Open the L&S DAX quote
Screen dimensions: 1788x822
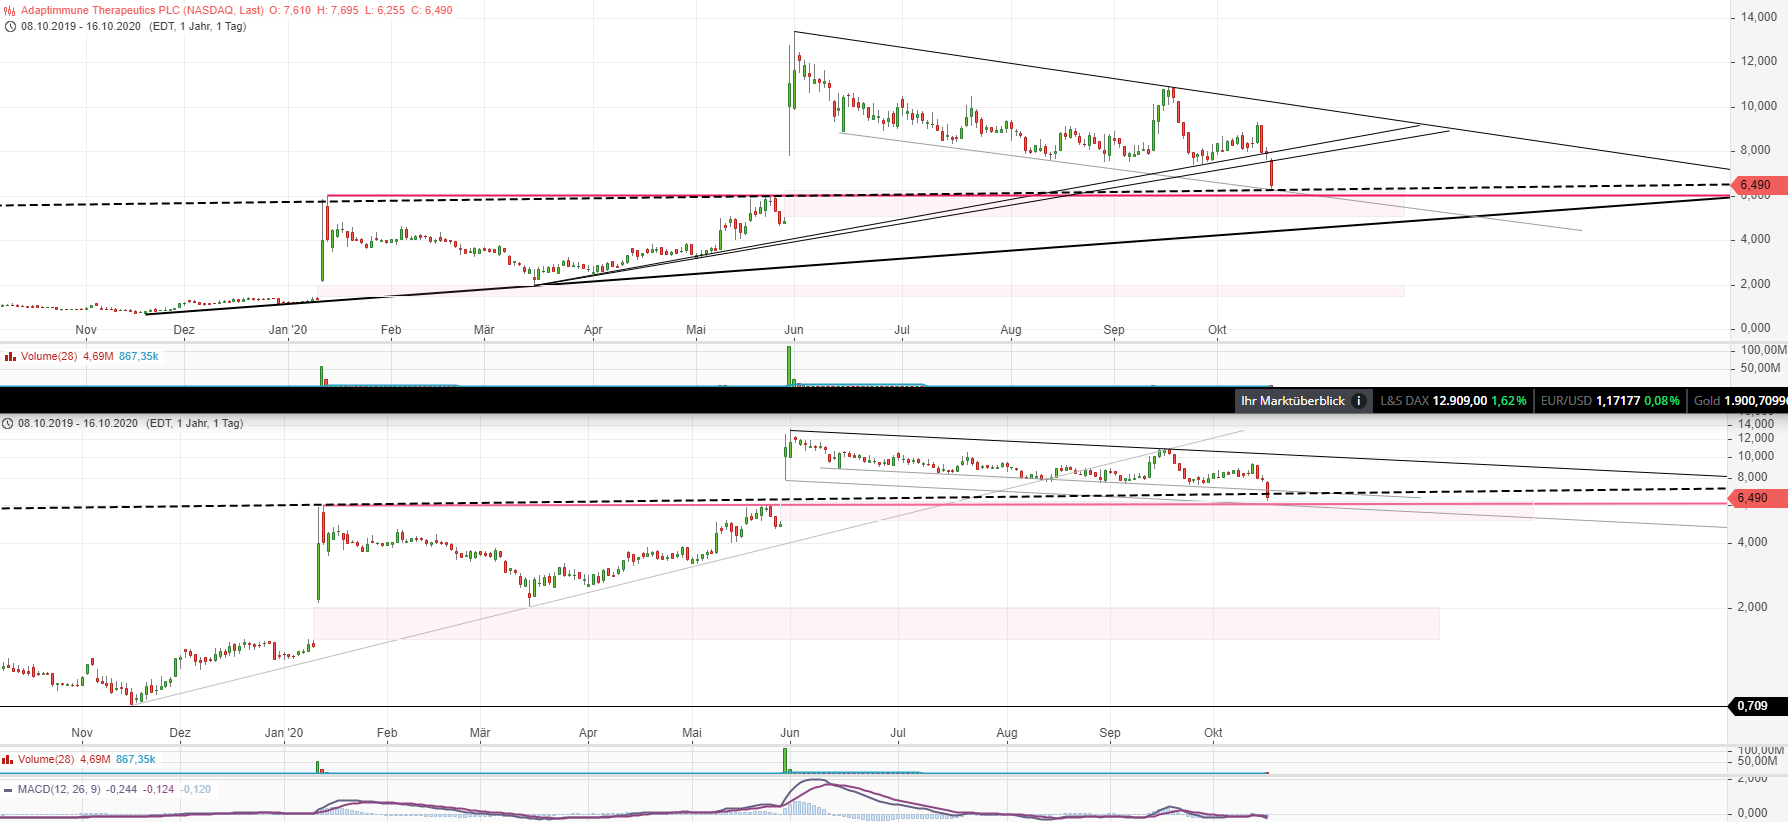click(x=1453, y=401)
